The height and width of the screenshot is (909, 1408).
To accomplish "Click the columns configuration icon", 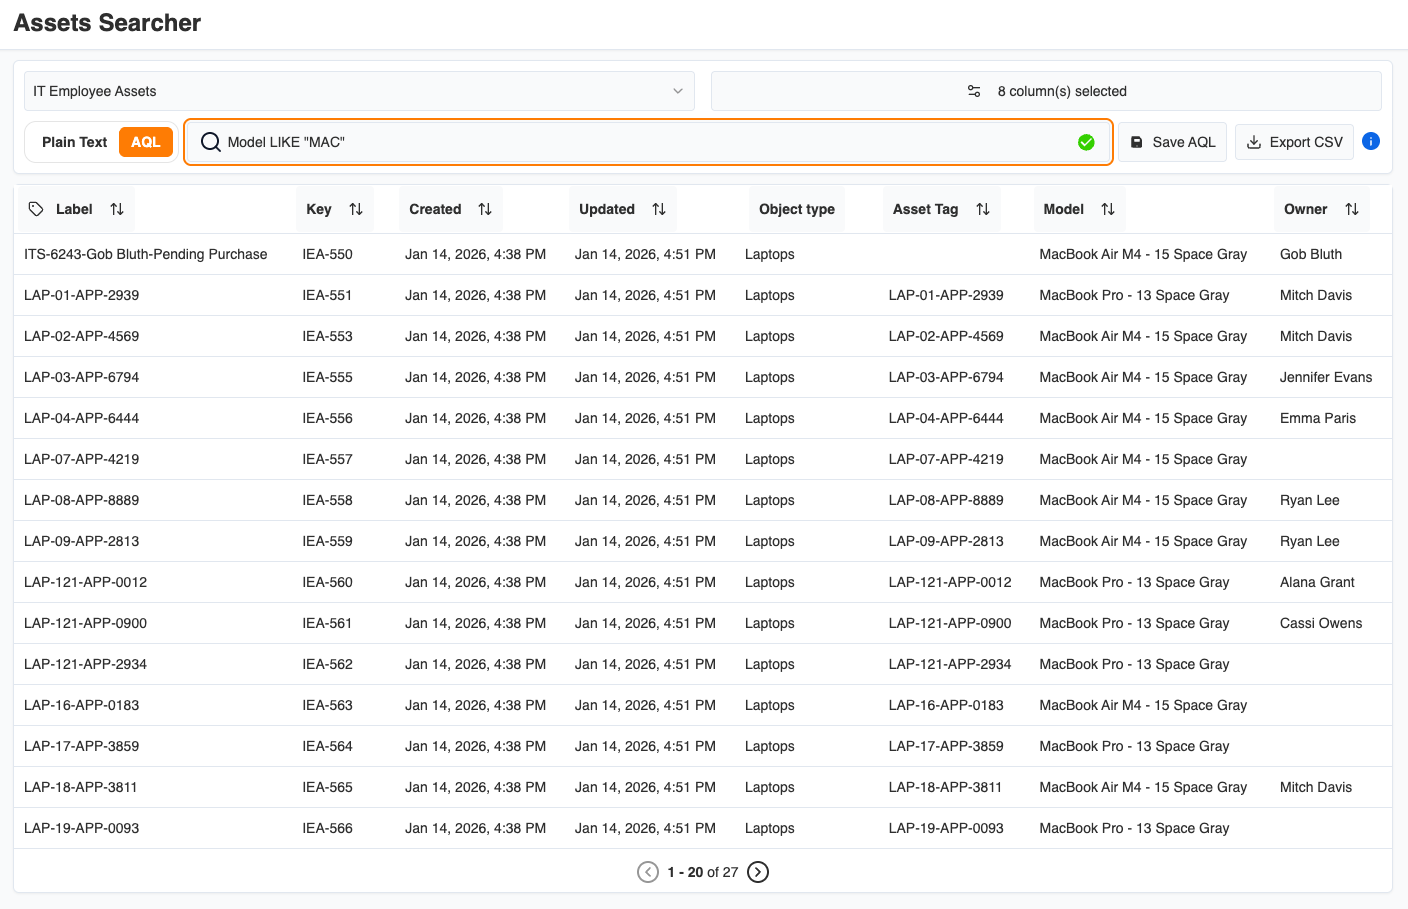I will [974, 90].
